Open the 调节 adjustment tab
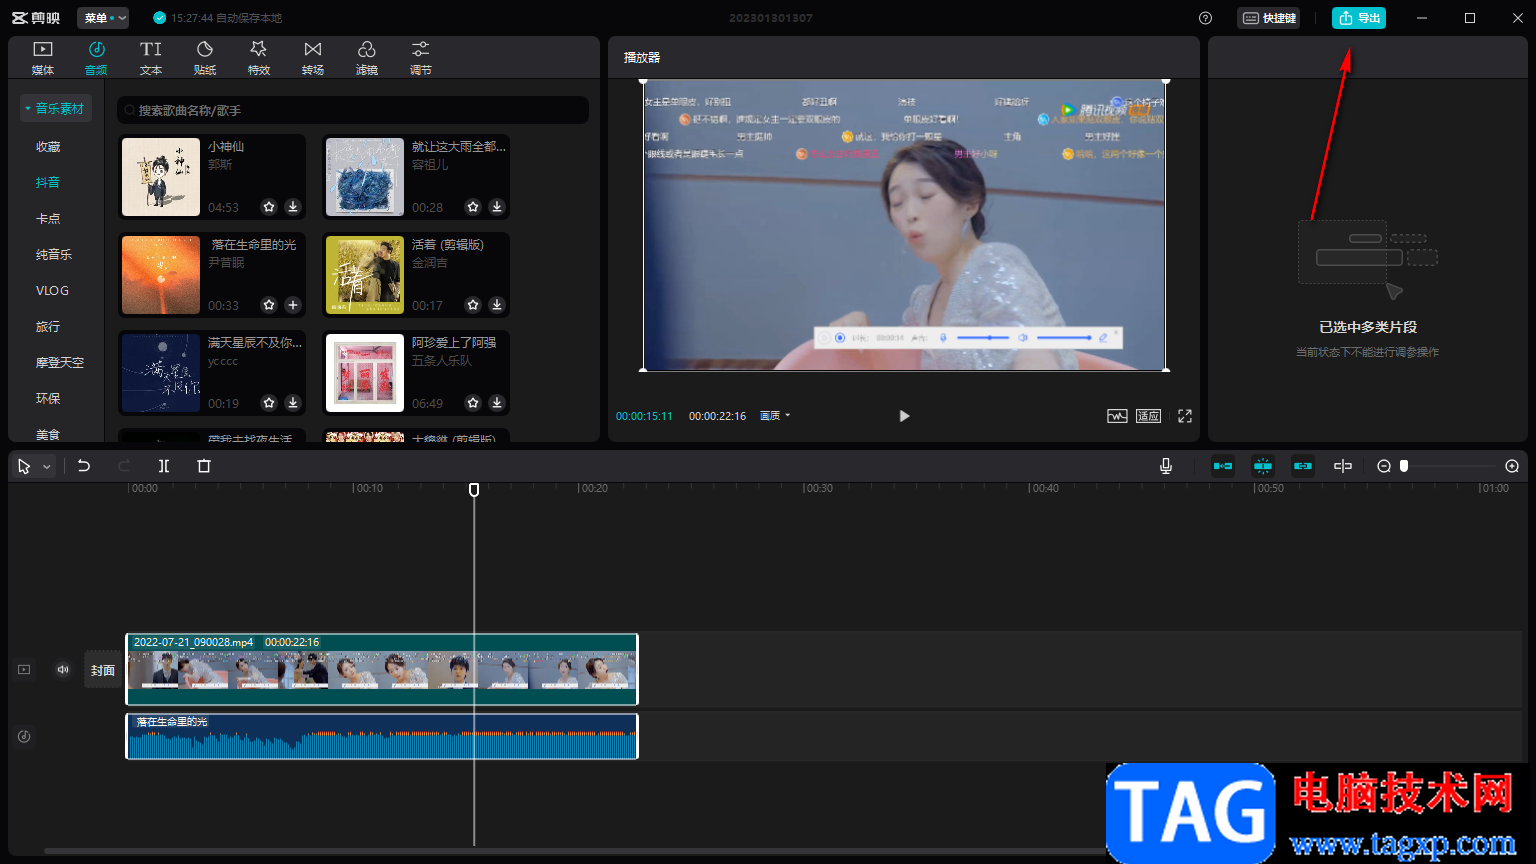The image size is (1536, 864). 421,58
